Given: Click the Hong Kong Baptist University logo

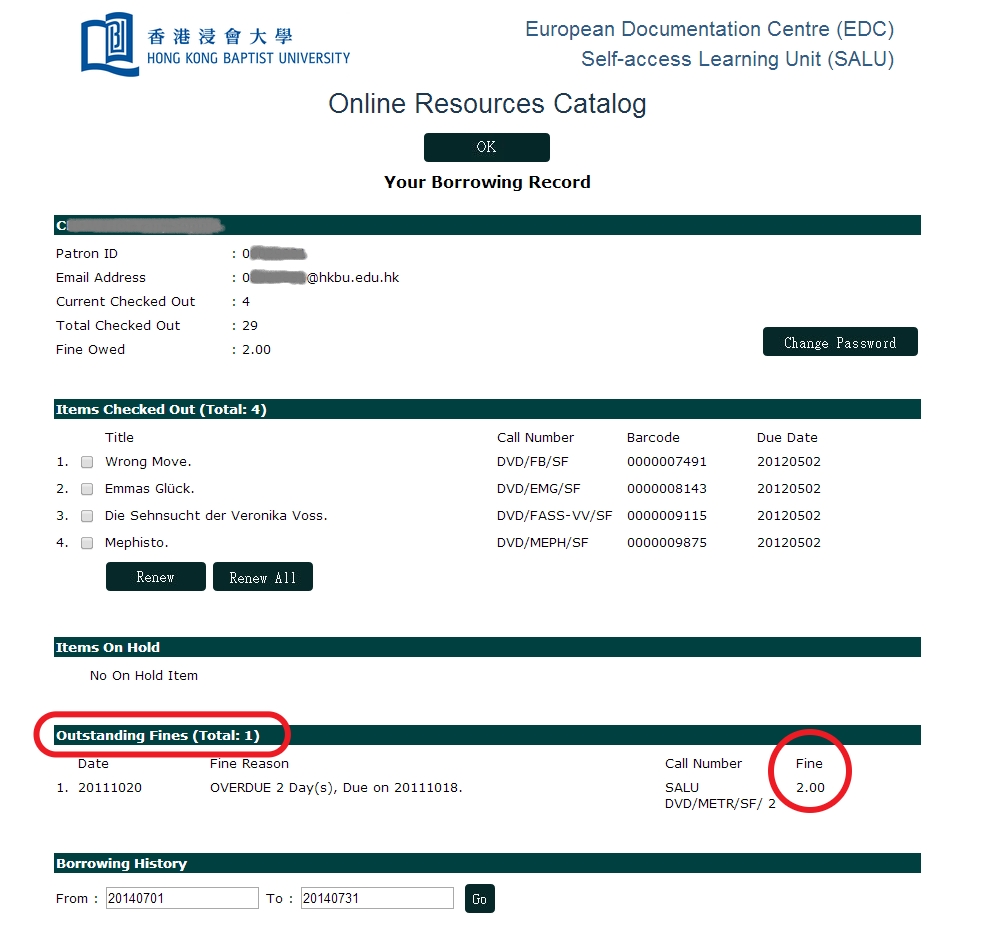Looking at the screenshot, I should point(215,45).
